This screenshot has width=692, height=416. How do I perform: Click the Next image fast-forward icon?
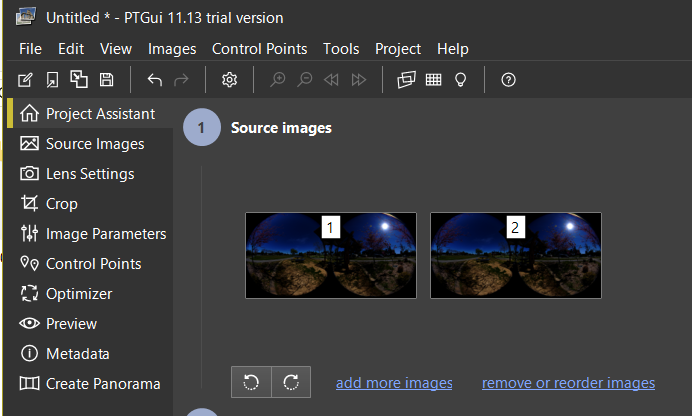pos(358,80)
